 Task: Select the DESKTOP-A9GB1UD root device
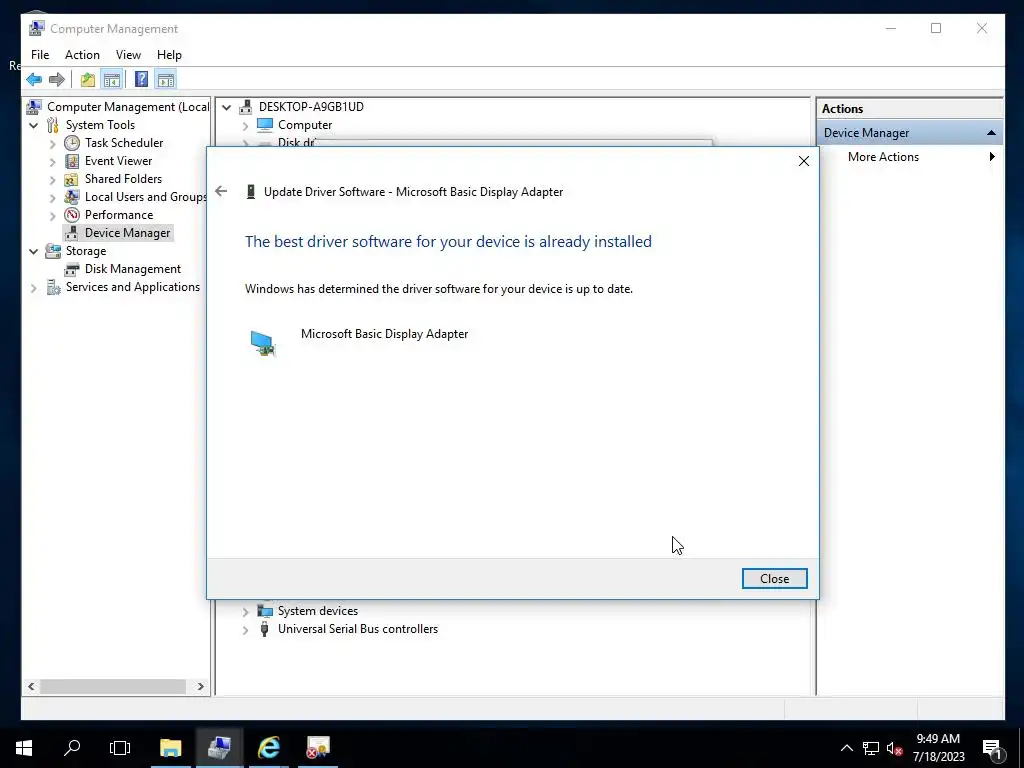click(x=311, y=106)
